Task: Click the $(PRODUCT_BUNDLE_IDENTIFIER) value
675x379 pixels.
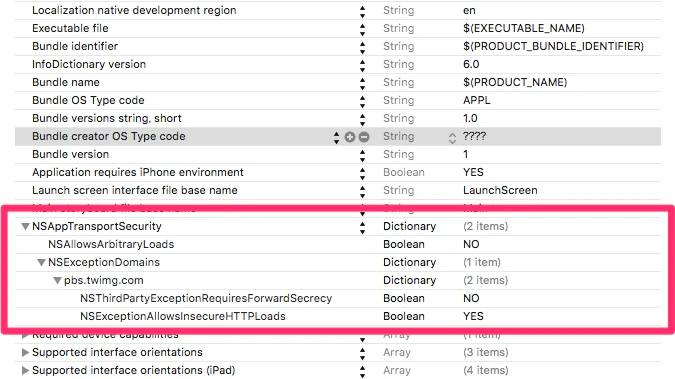Action: point(554,47)
